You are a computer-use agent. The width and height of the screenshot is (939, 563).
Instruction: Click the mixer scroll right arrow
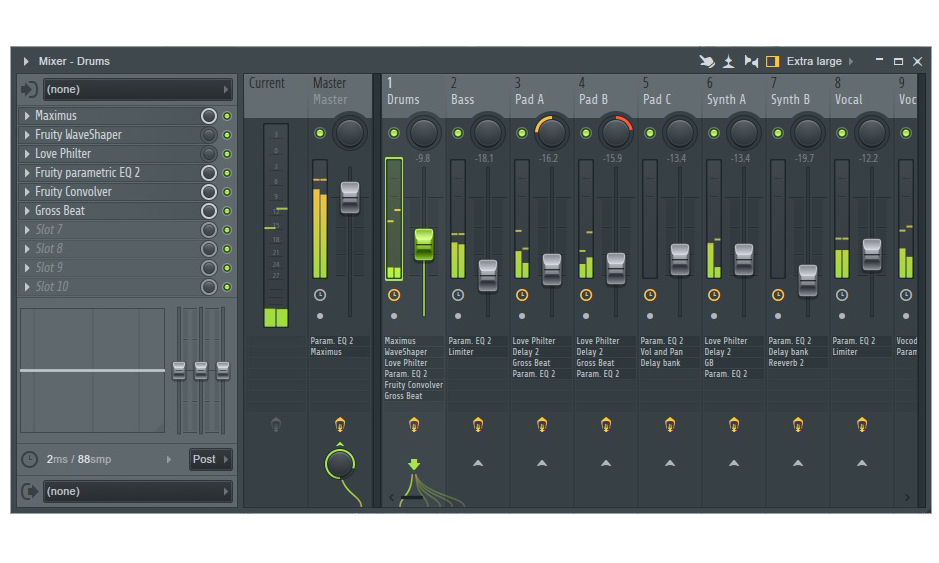[907, 498]
